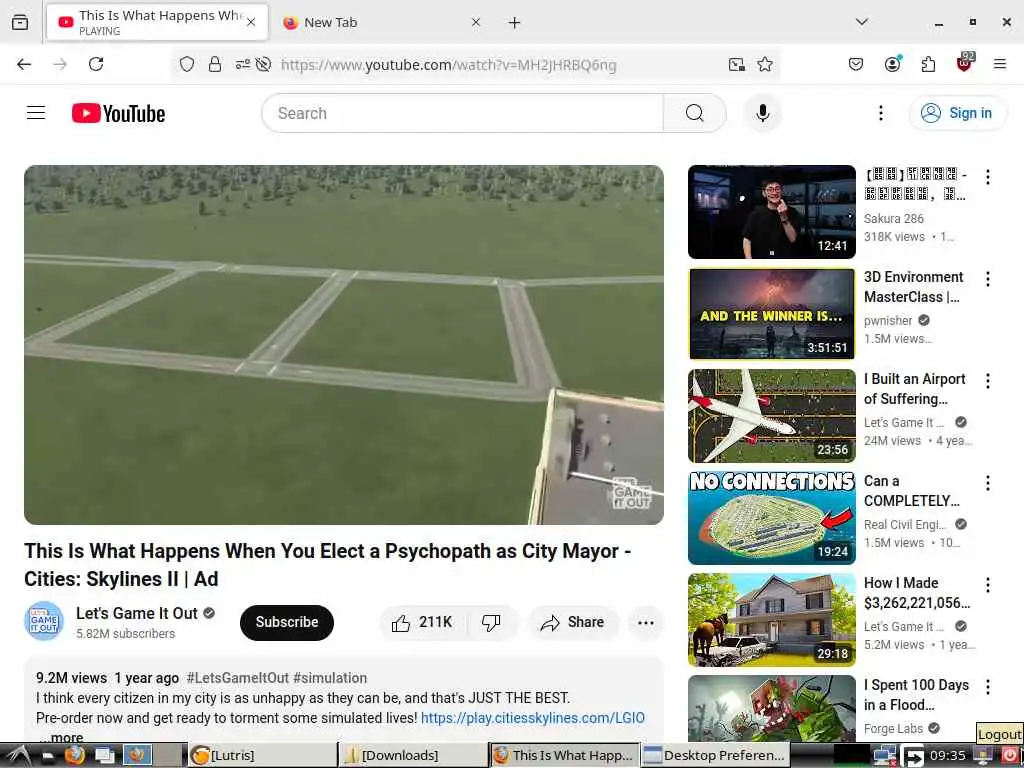Viewport: 1024px width, 768px height.
Task: Show site security padlock information
Action: pos(214,64)
